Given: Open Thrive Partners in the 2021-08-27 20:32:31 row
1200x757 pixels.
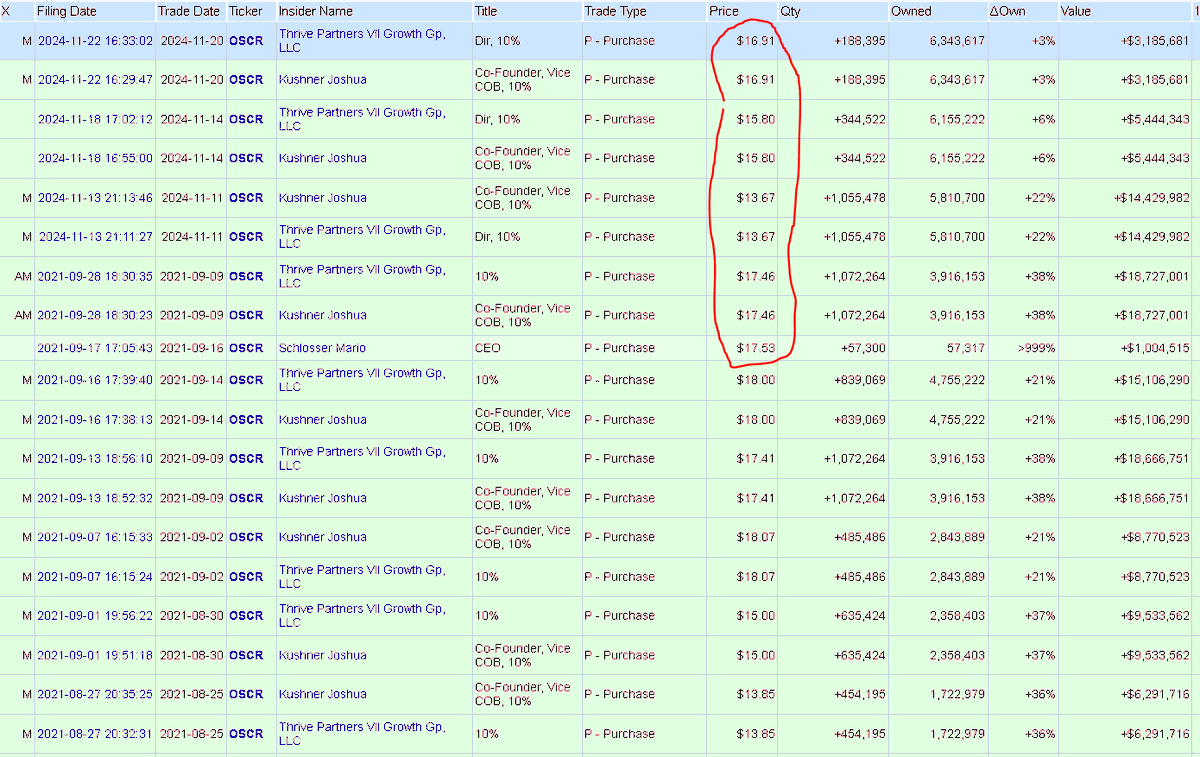Looking at the screenshot, I should [x=362, y=734].
